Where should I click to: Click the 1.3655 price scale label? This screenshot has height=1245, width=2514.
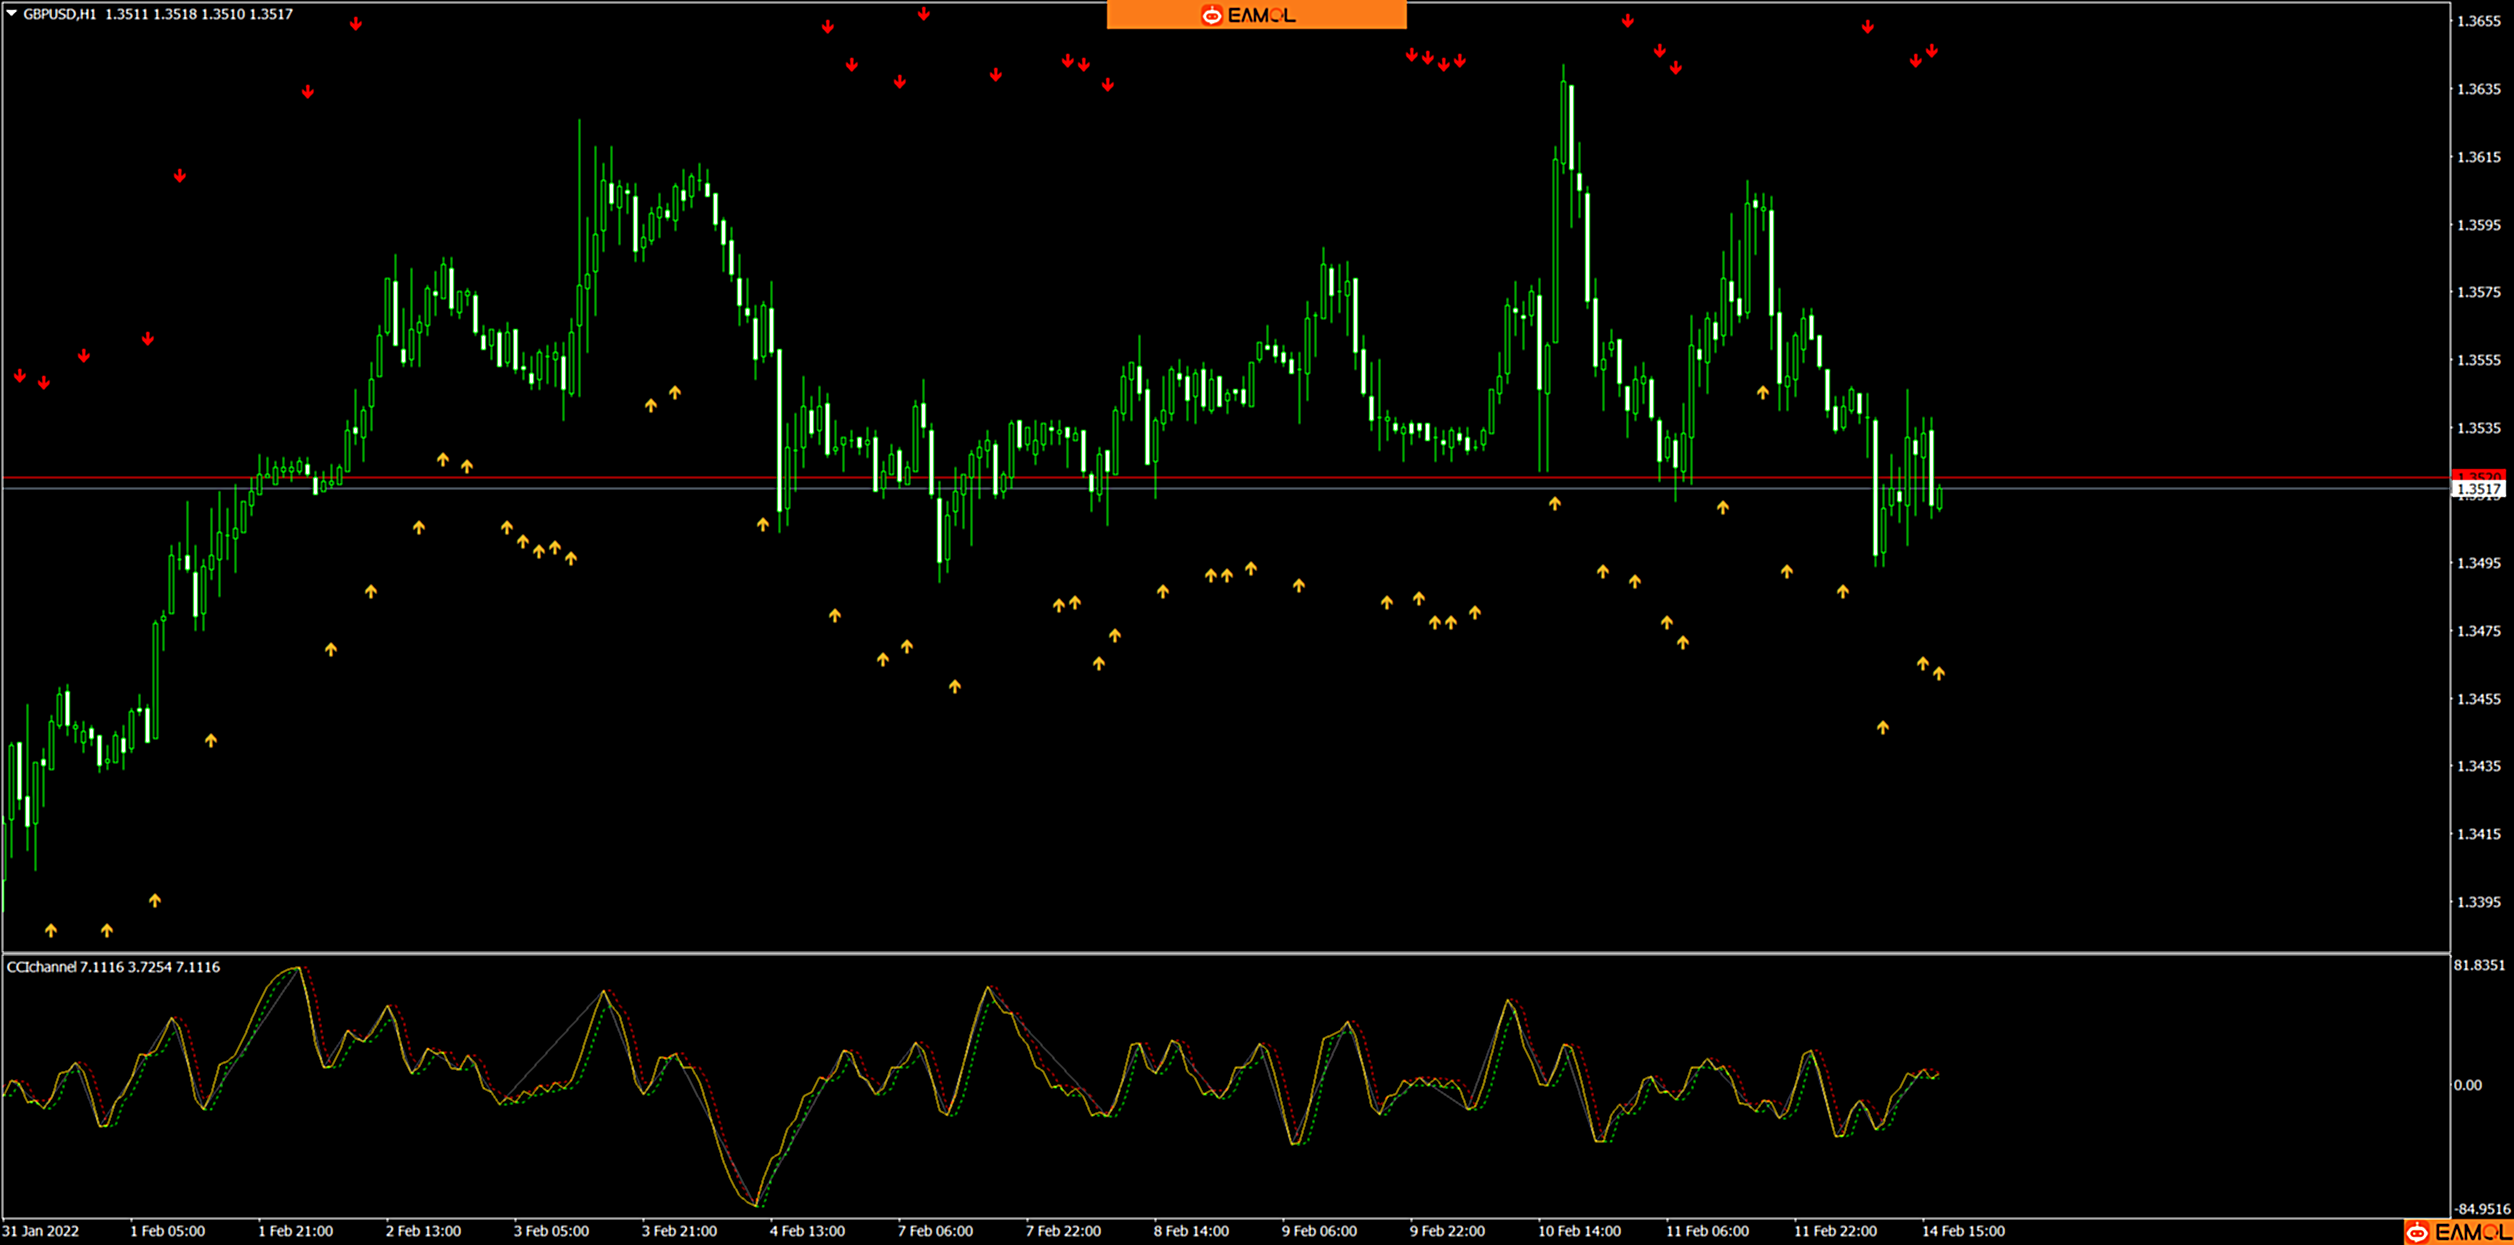(x=2479, y=21)
